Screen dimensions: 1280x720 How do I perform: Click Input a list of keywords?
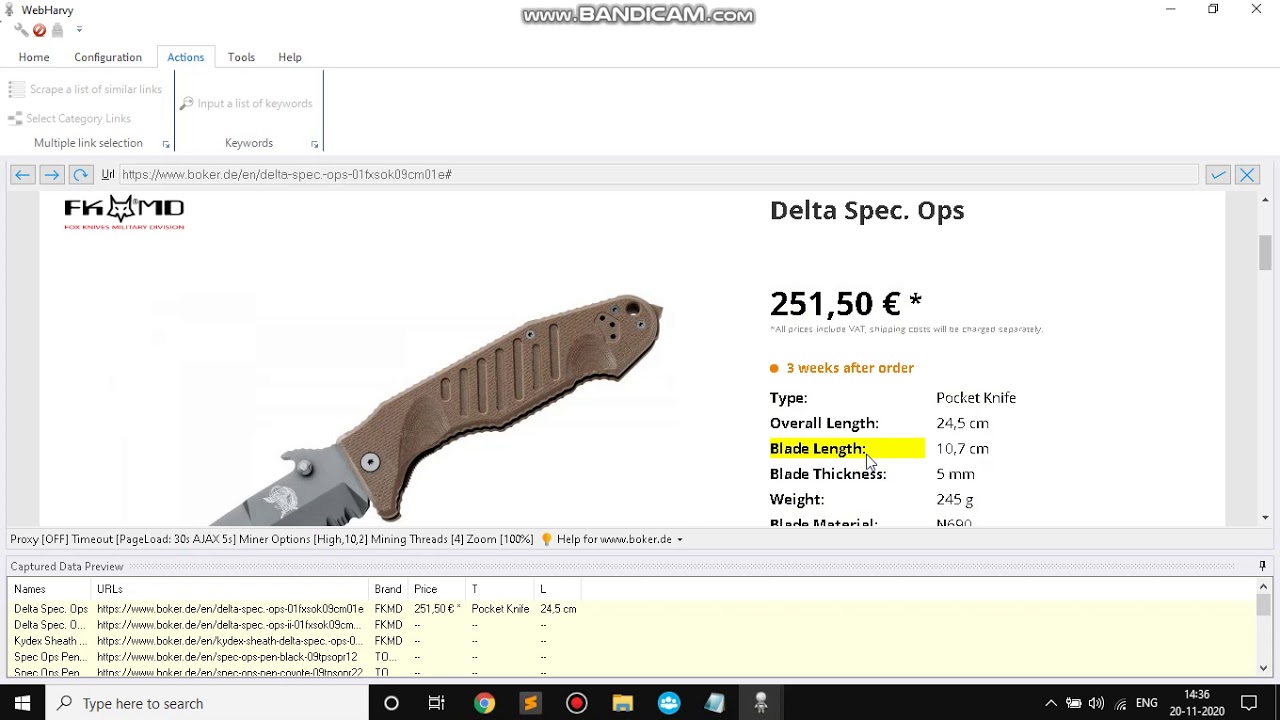click(x=246, y=103)
